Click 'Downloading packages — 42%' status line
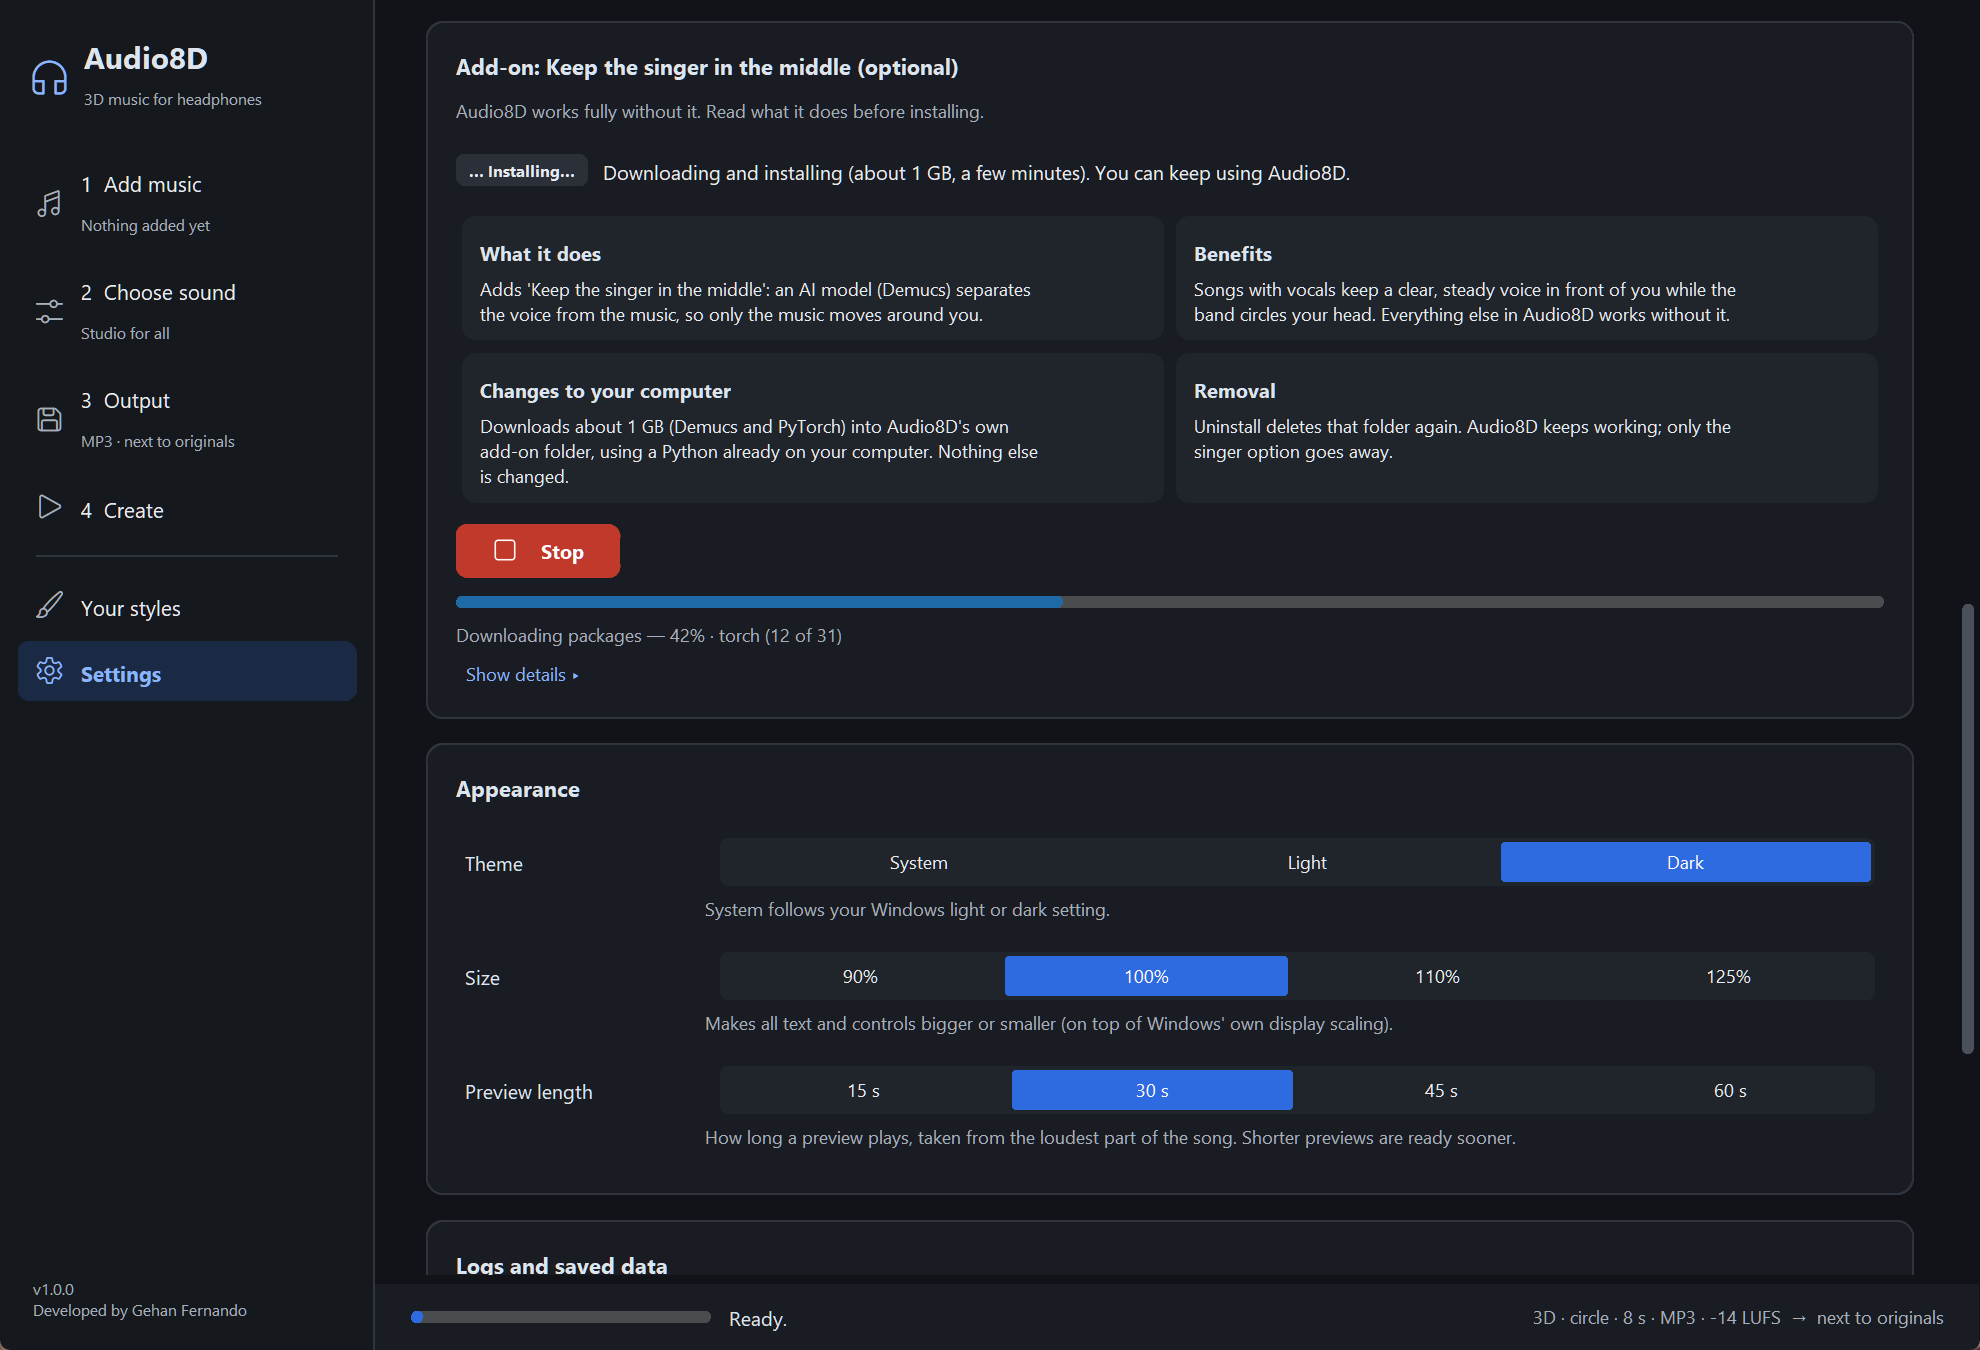Screen dimensions: 1980x1350 [649, 636]
